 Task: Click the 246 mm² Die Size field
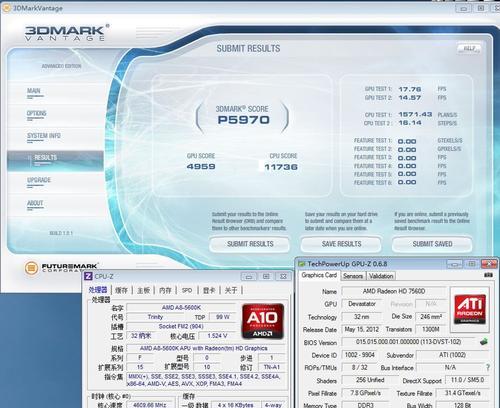tap(431, 316)
